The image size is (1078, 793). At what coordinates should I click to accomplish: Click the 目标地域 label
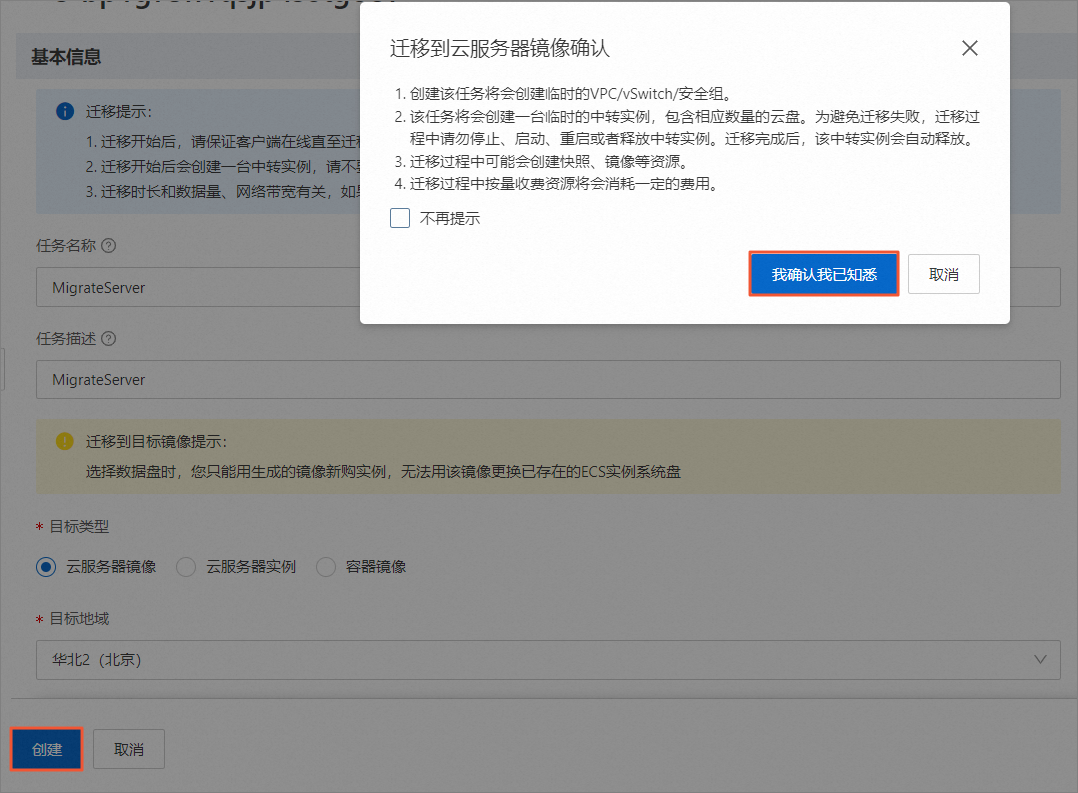point(79,618)
